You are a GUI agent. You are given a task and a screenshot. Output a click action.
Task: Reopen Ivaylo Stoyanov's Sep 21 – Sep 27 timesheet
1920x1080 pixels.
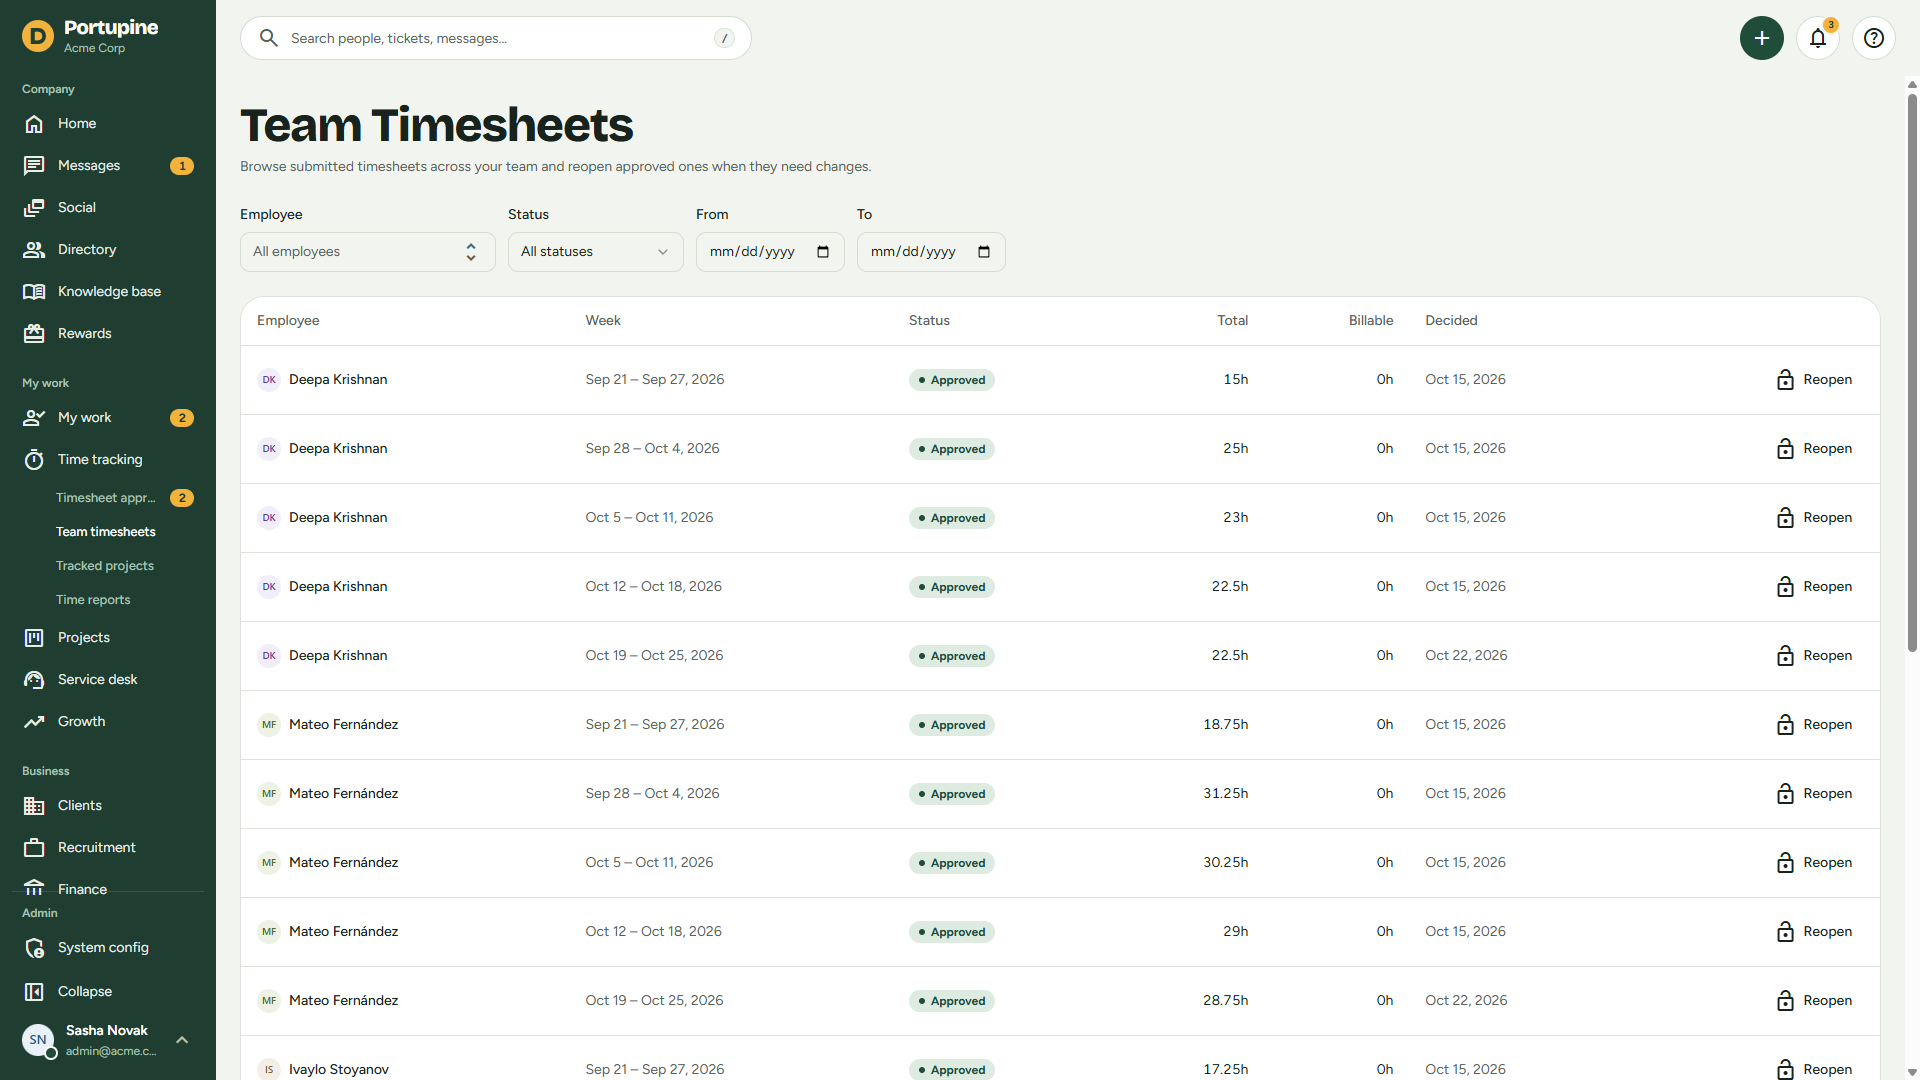coord(1814,1068)
